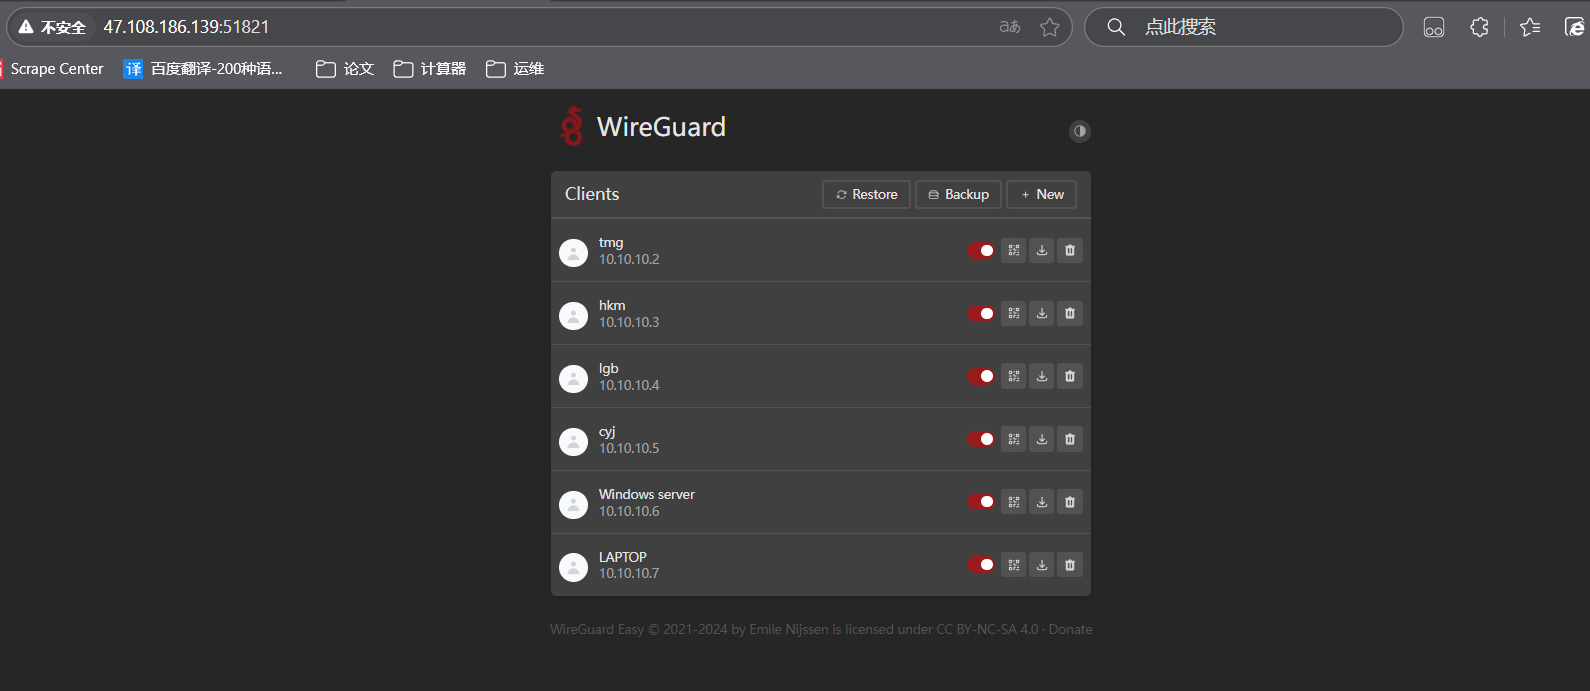Click the 10.10.10.5 address text
Image resolution: width=1590 pixels, height=691 pixels.
coord(629,448)
